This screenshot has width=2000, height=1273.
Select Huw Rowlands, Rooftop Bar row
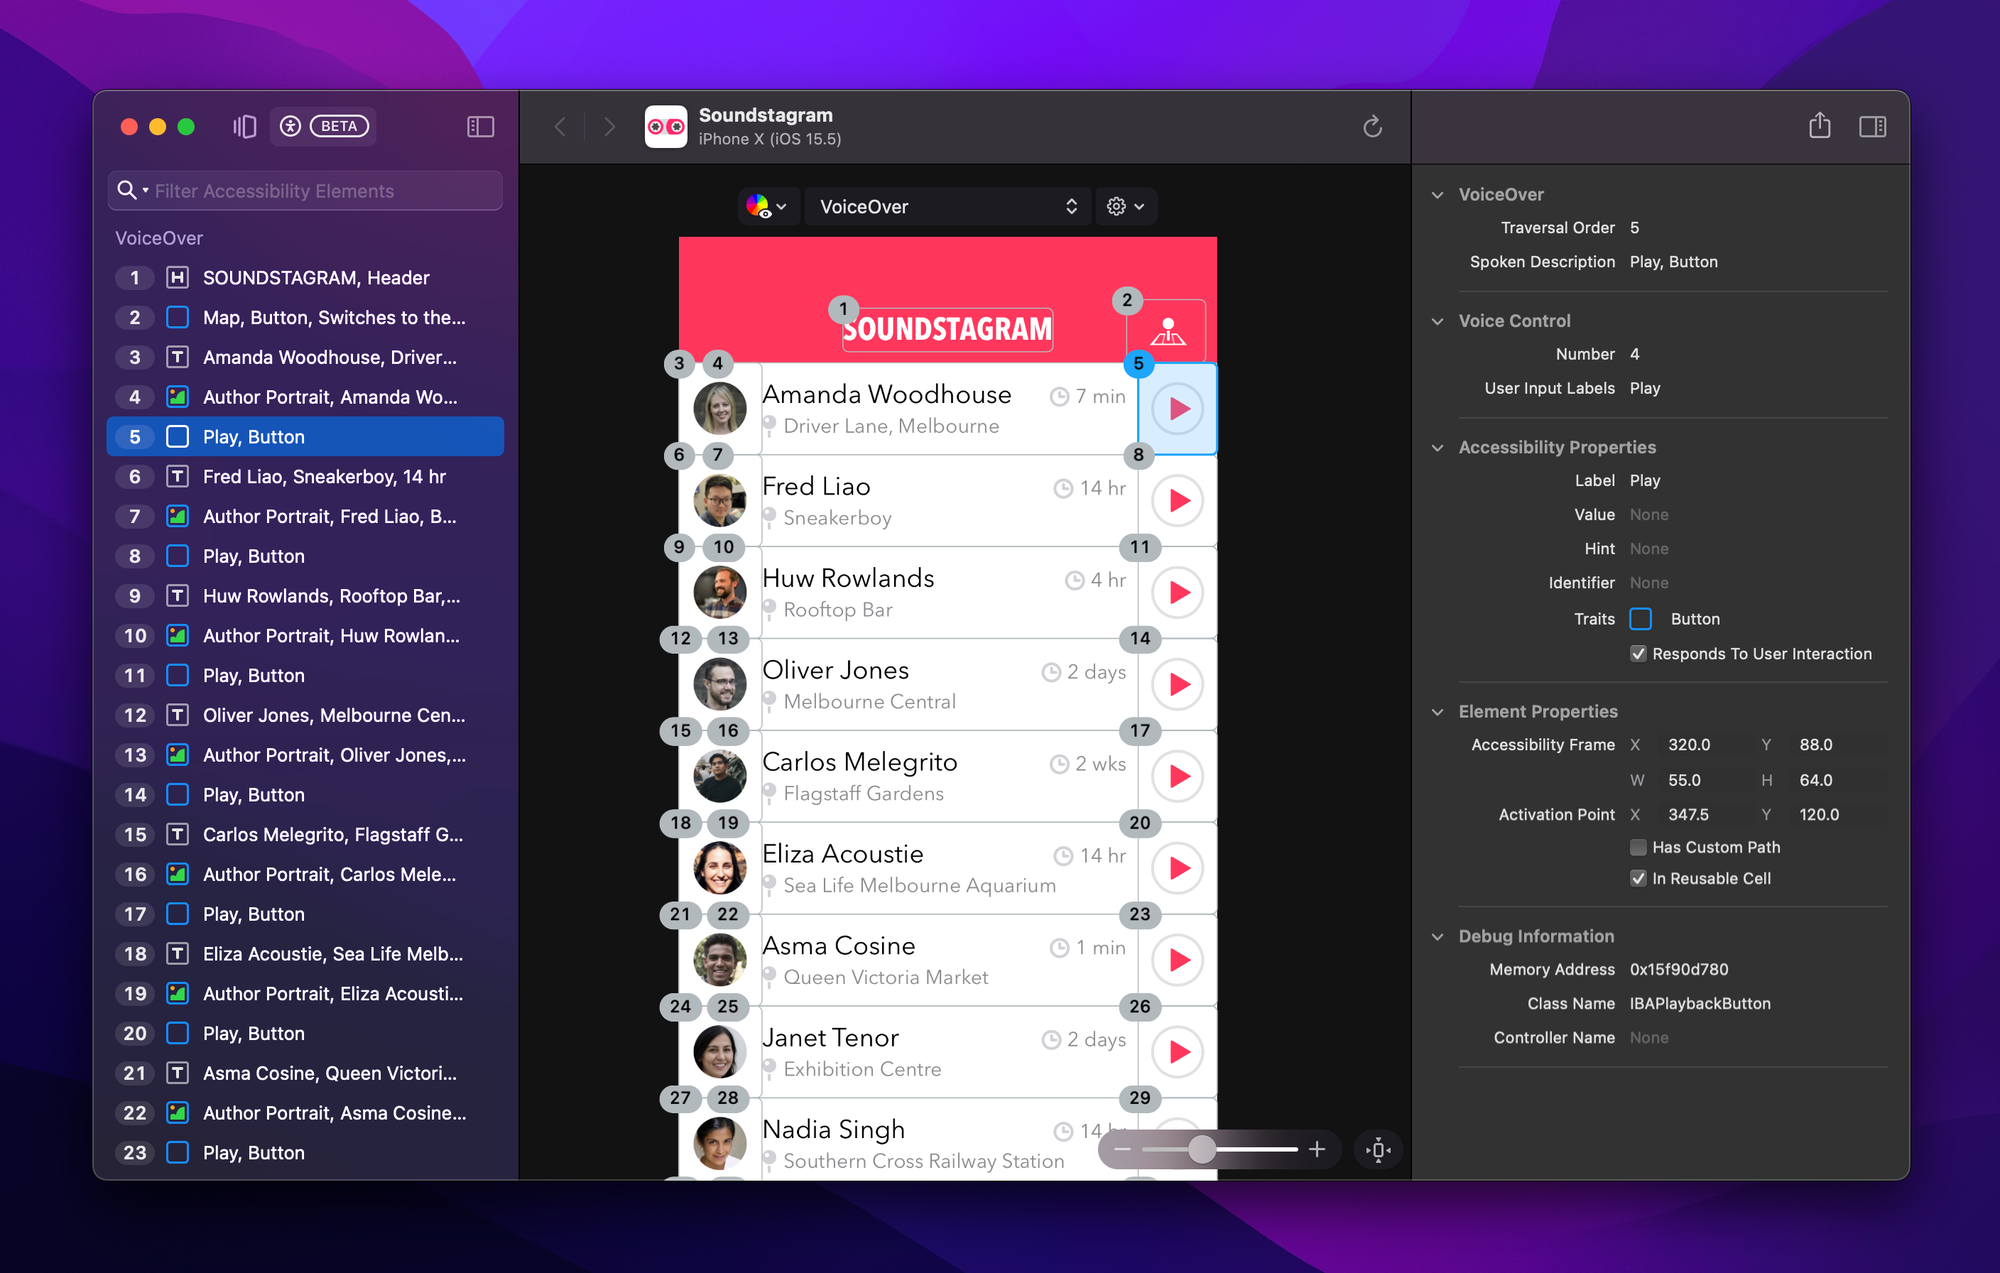(x=305, y=596)
